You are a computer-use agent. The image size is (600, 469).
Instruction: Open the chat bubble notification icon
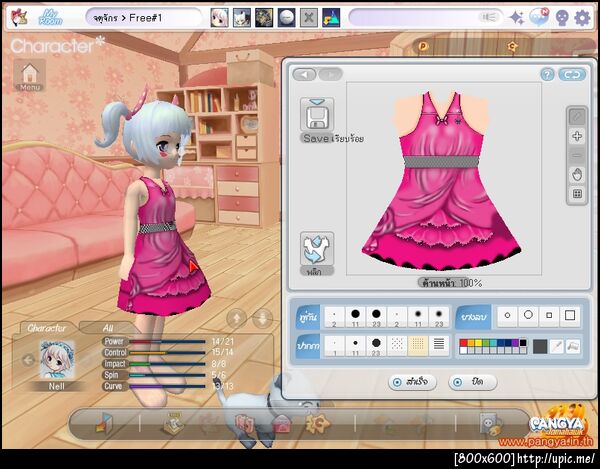tap(539, 18)
